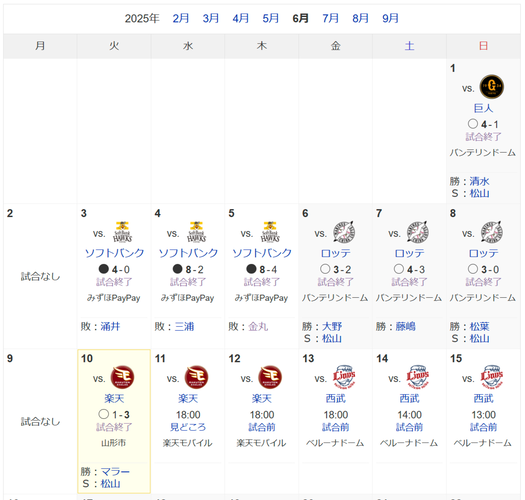Open 楽天 team link on June 11
The image size is (525, 500).
(188, 399)
